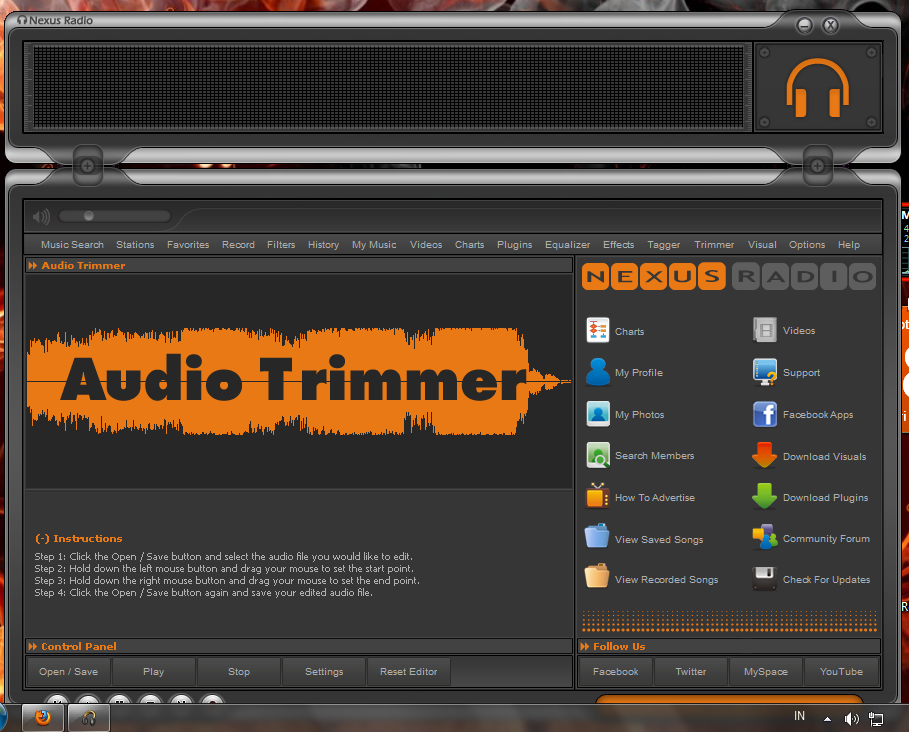Click the Check For Updates disk icon

[765, 578]
